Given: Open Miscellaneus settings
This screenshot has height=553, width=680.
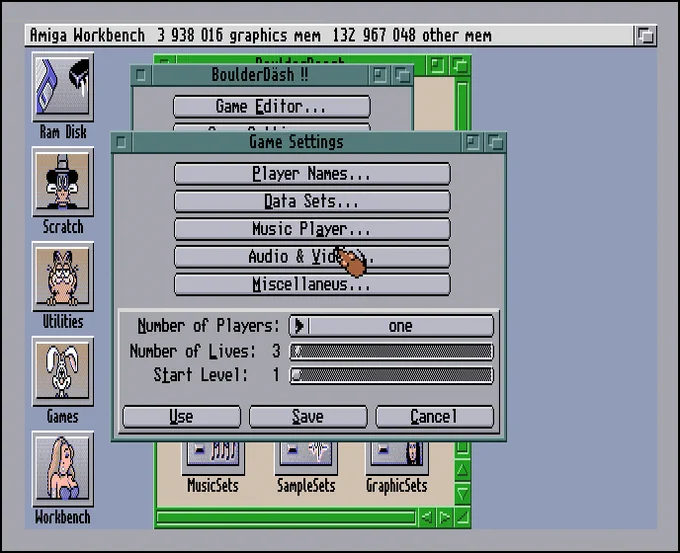Looking at the screenshot, I should pos(312,285).
